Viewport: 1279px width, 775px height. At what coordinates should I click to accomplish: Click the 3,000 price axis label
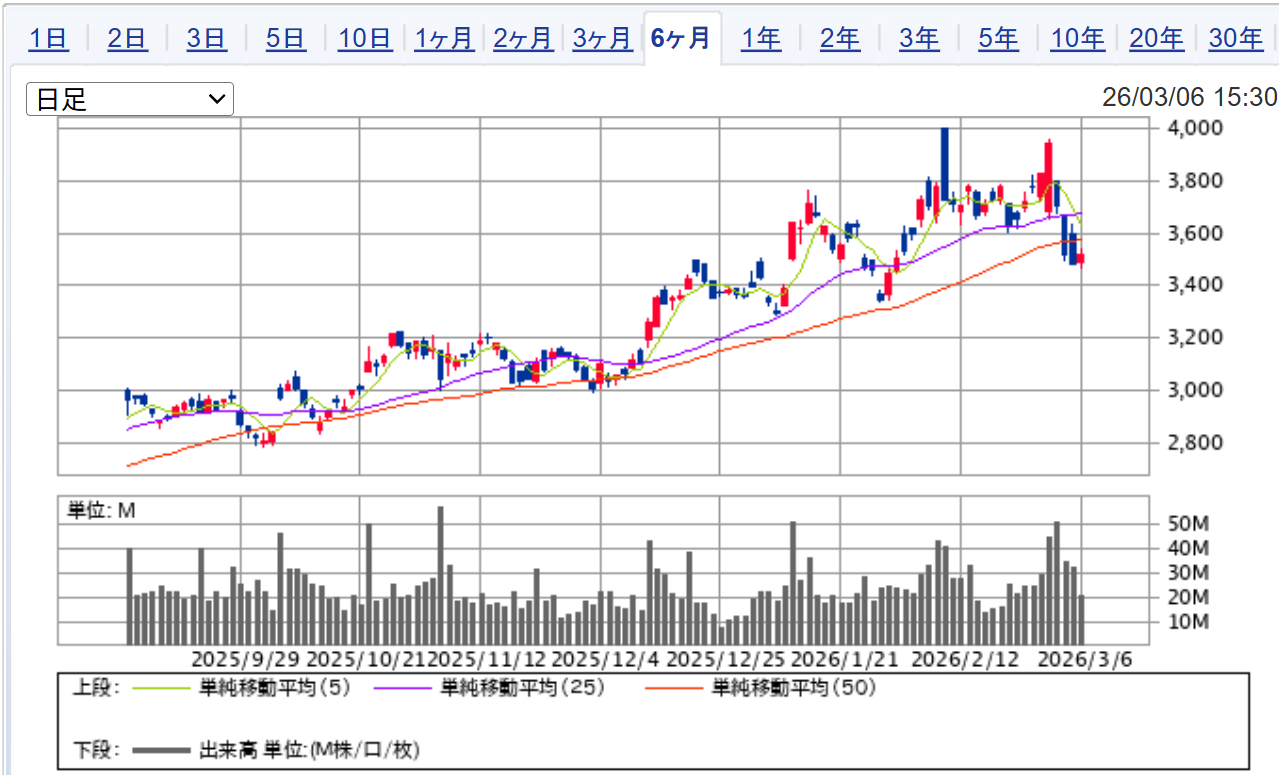[1196, 390]
